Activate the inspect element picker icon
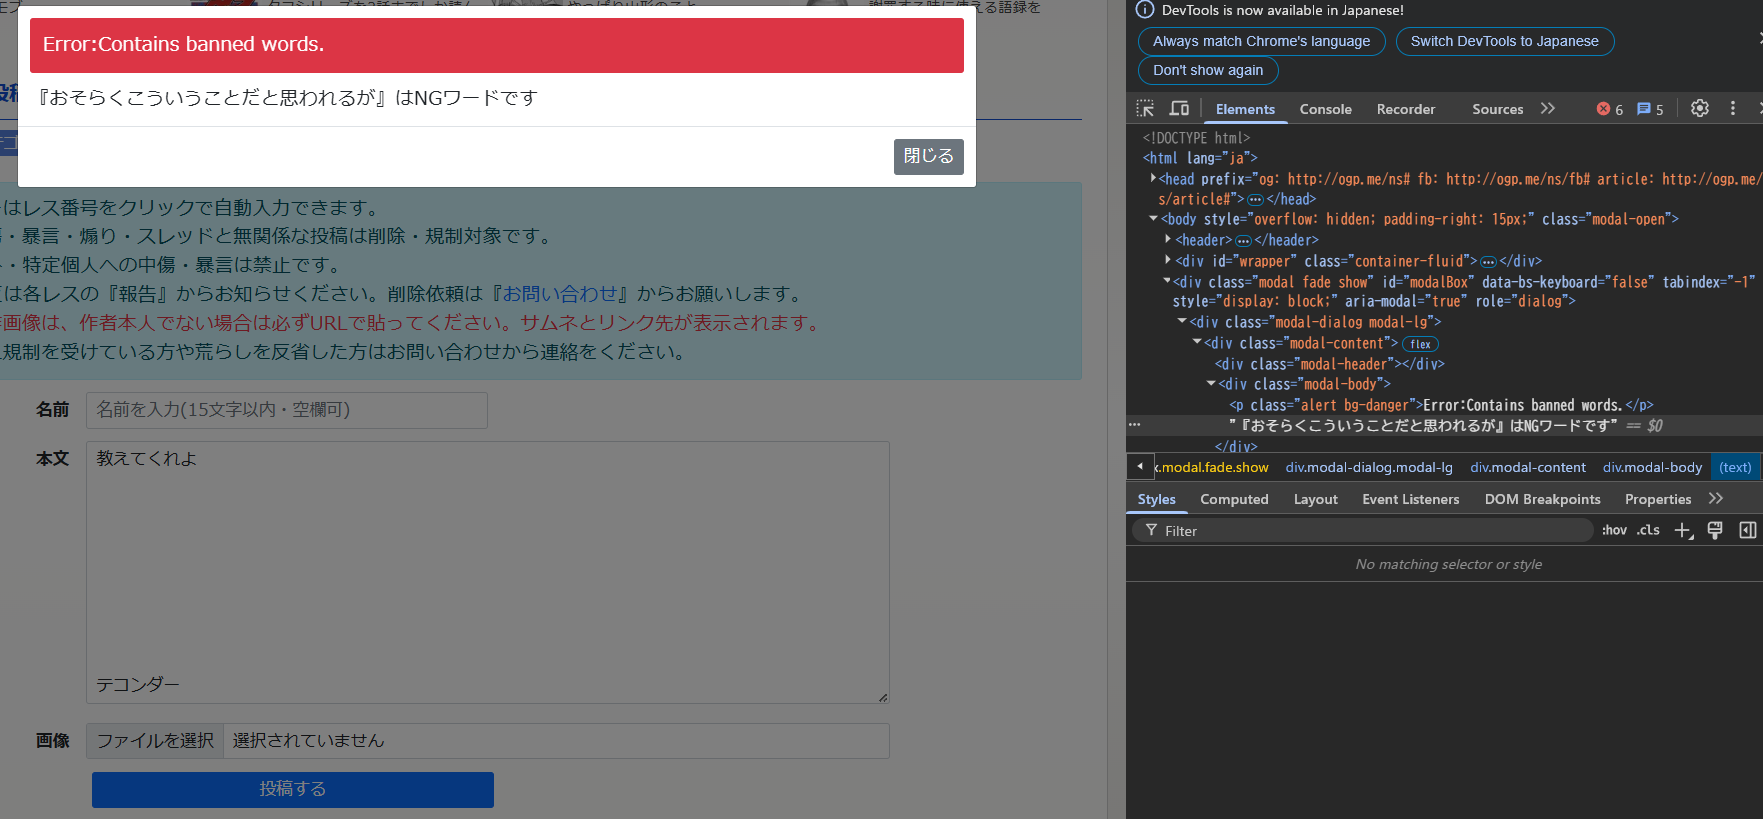Image resolution: width=1763 pixels, height=819 pixels. (1145, 109)
